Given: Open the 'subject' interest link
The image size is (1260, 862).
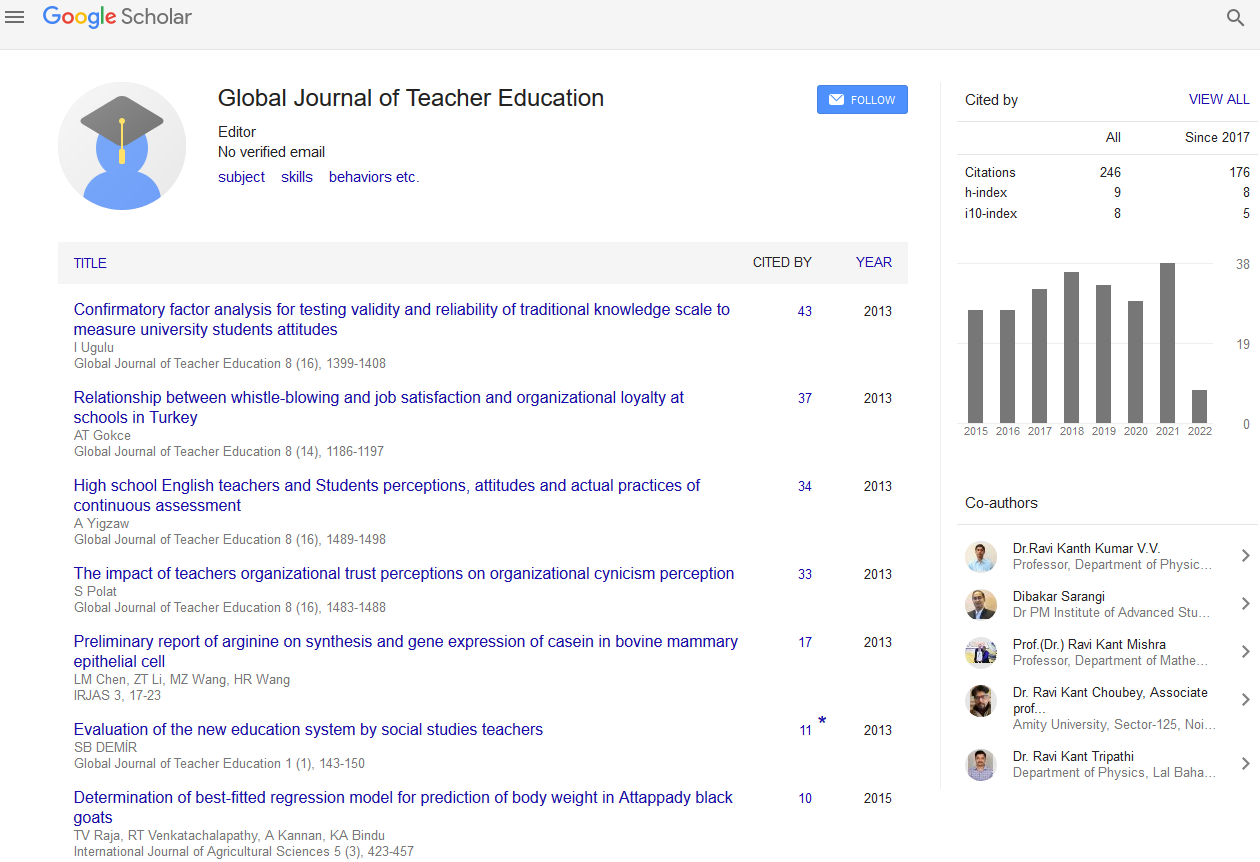Looking at the screenshot, I should (242, 177).
